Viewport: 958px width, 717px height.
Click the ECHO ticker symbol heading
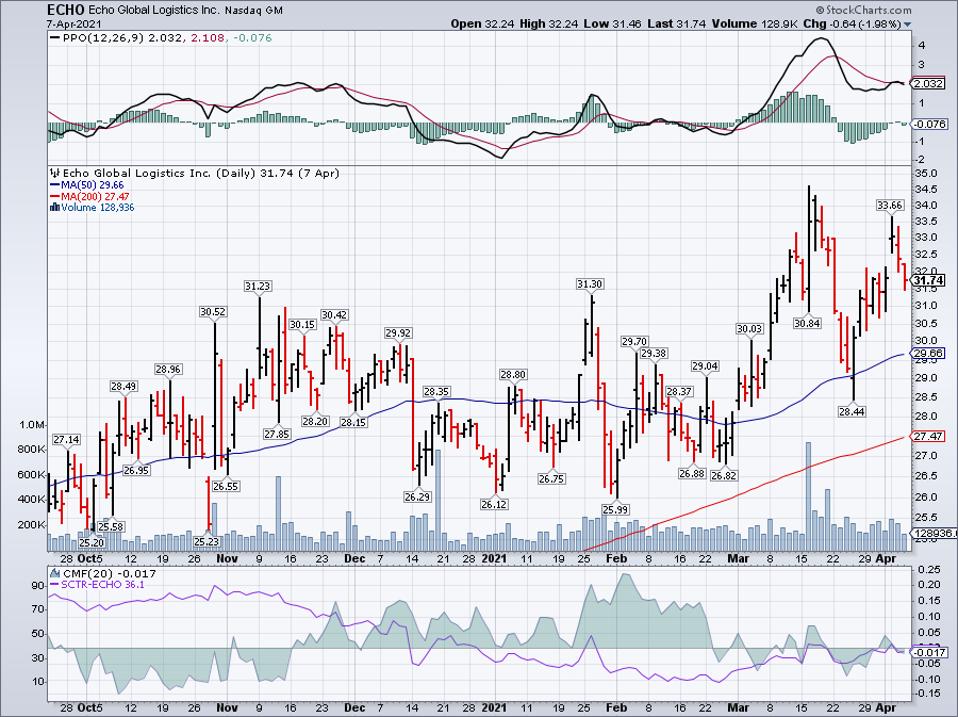(x=66, y=10)
